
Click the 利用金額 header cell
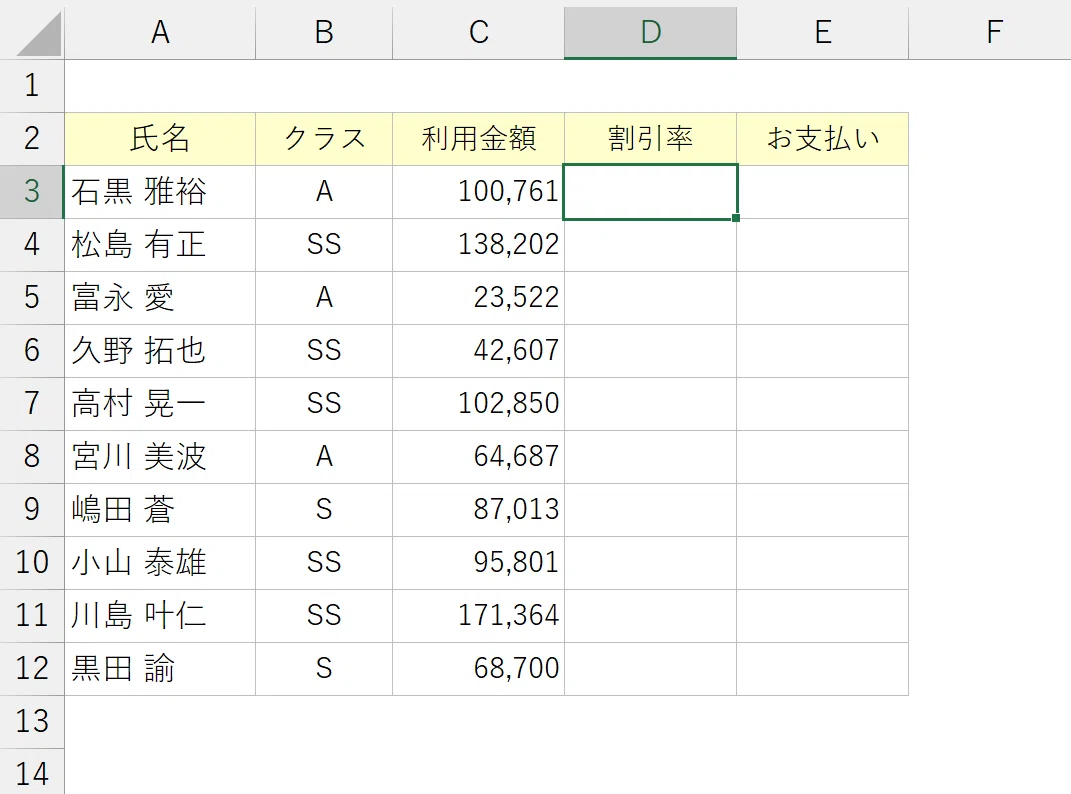pos(478,139)
